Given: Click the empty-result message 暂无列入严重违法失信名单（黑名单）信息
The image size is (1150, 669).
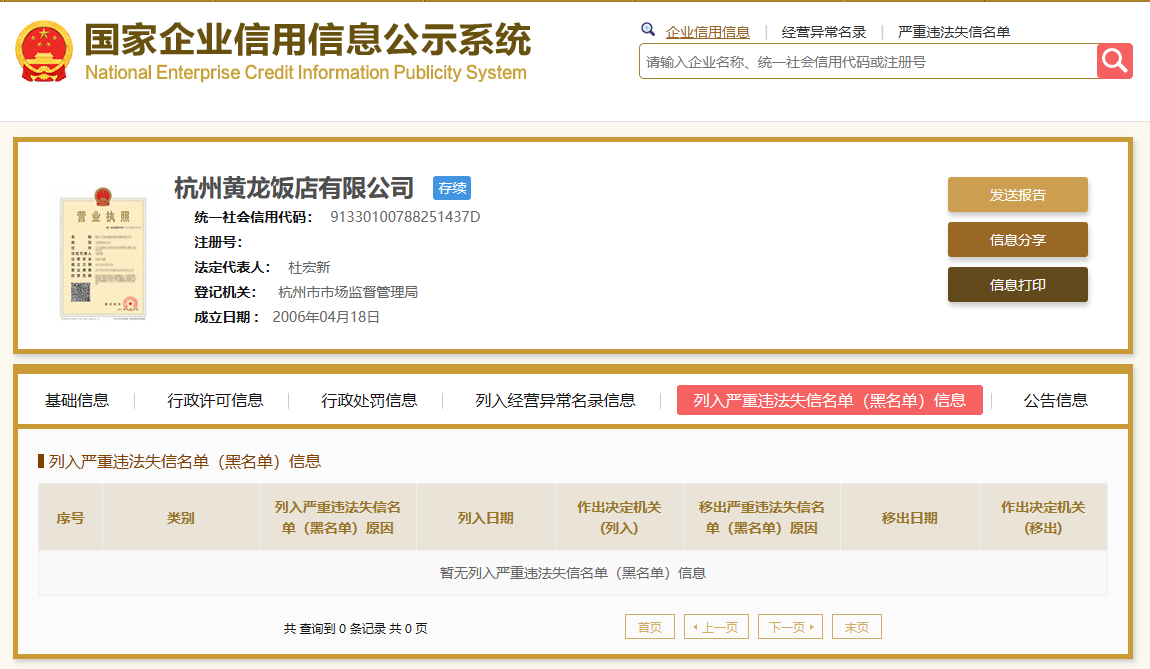Looking at the screenshot, I should pos(573,573).
